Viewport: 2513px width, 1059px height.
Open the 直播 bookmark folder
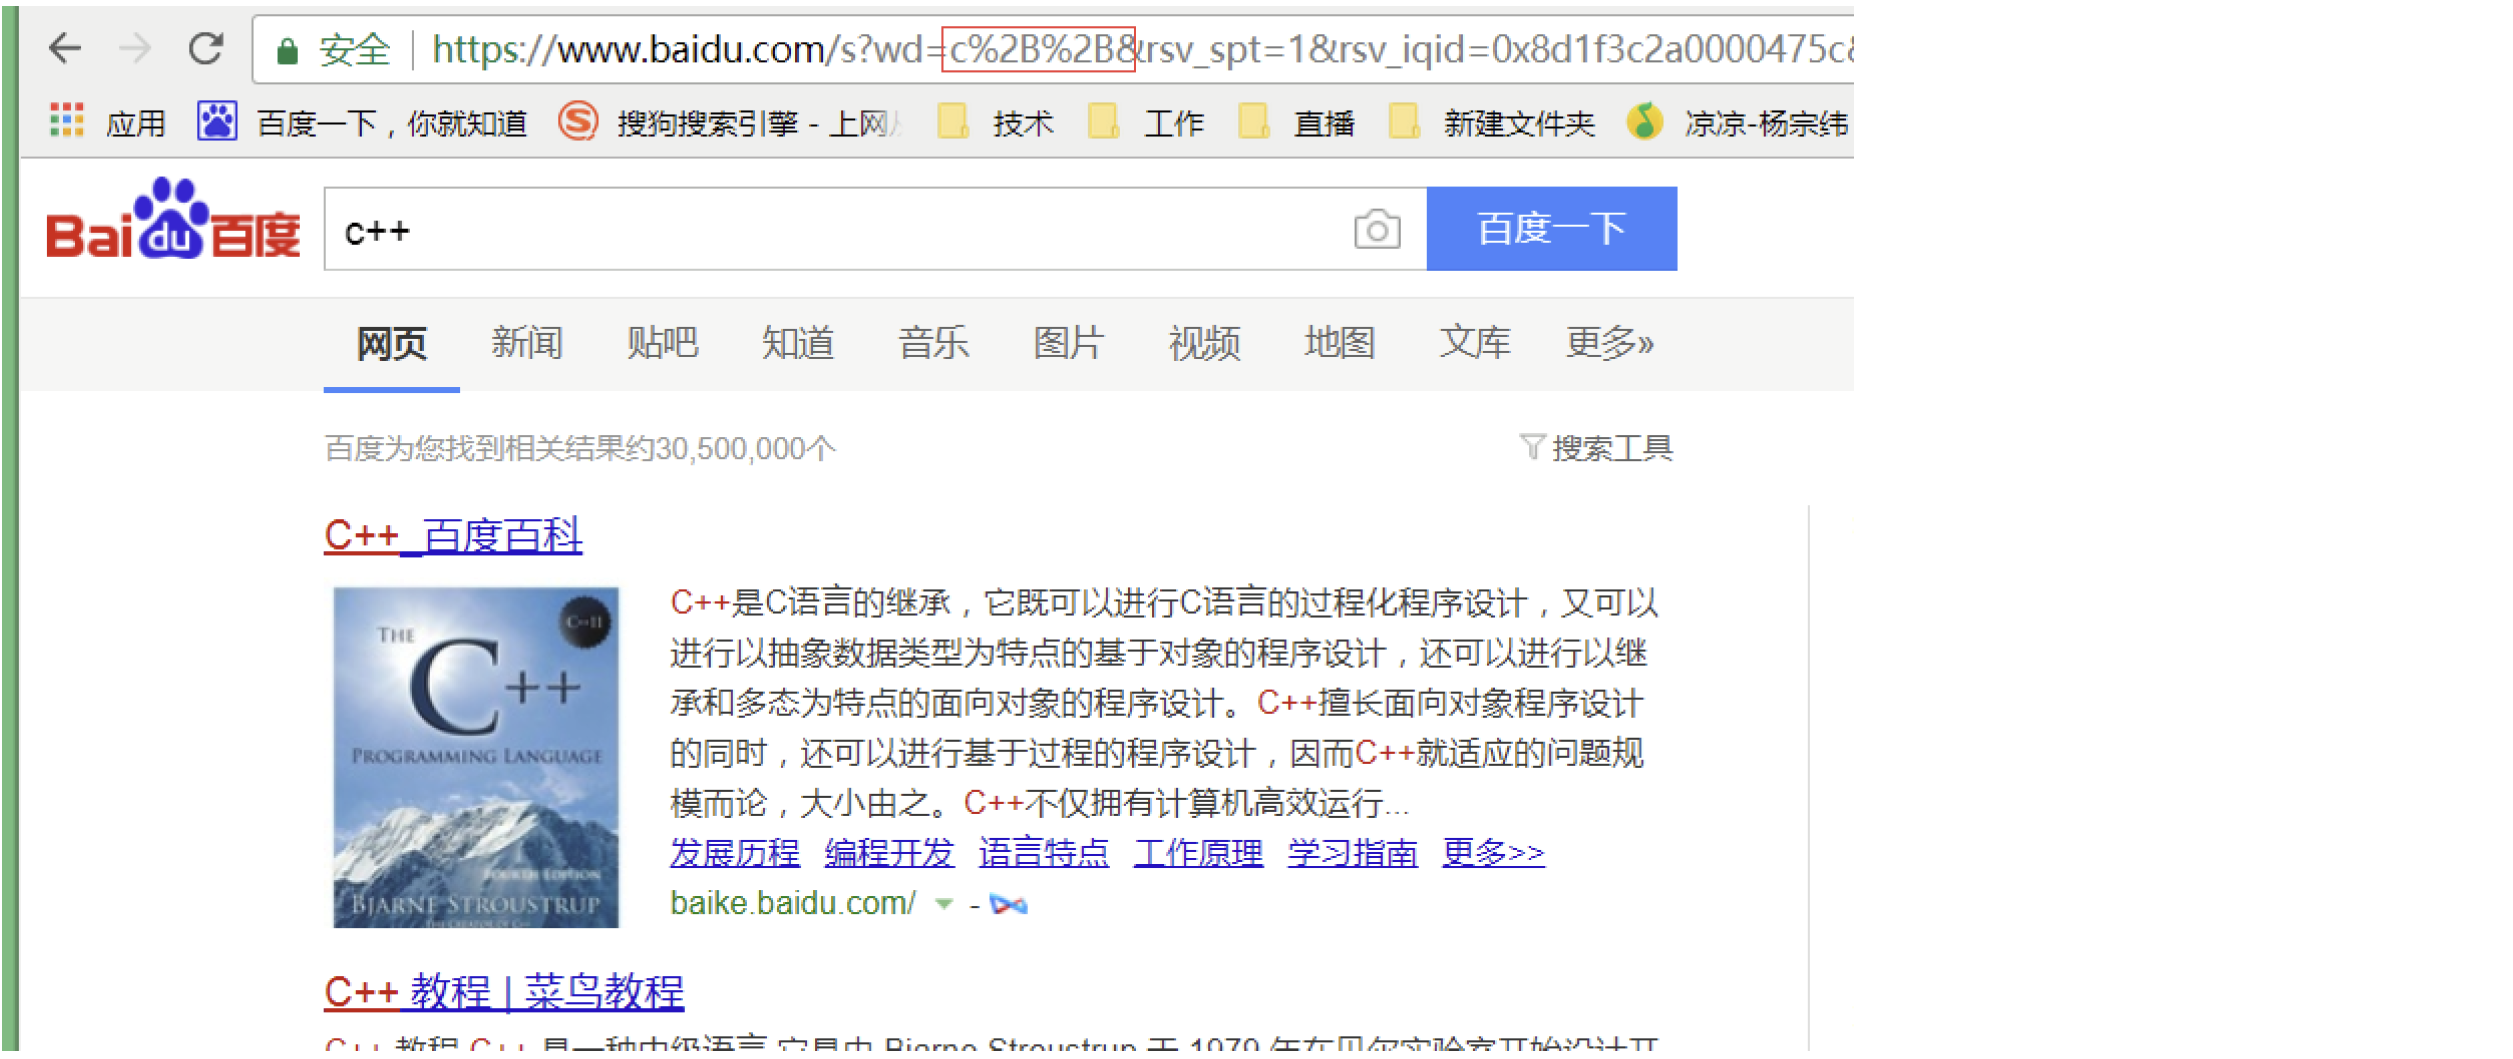click(x=1297, y=123)
